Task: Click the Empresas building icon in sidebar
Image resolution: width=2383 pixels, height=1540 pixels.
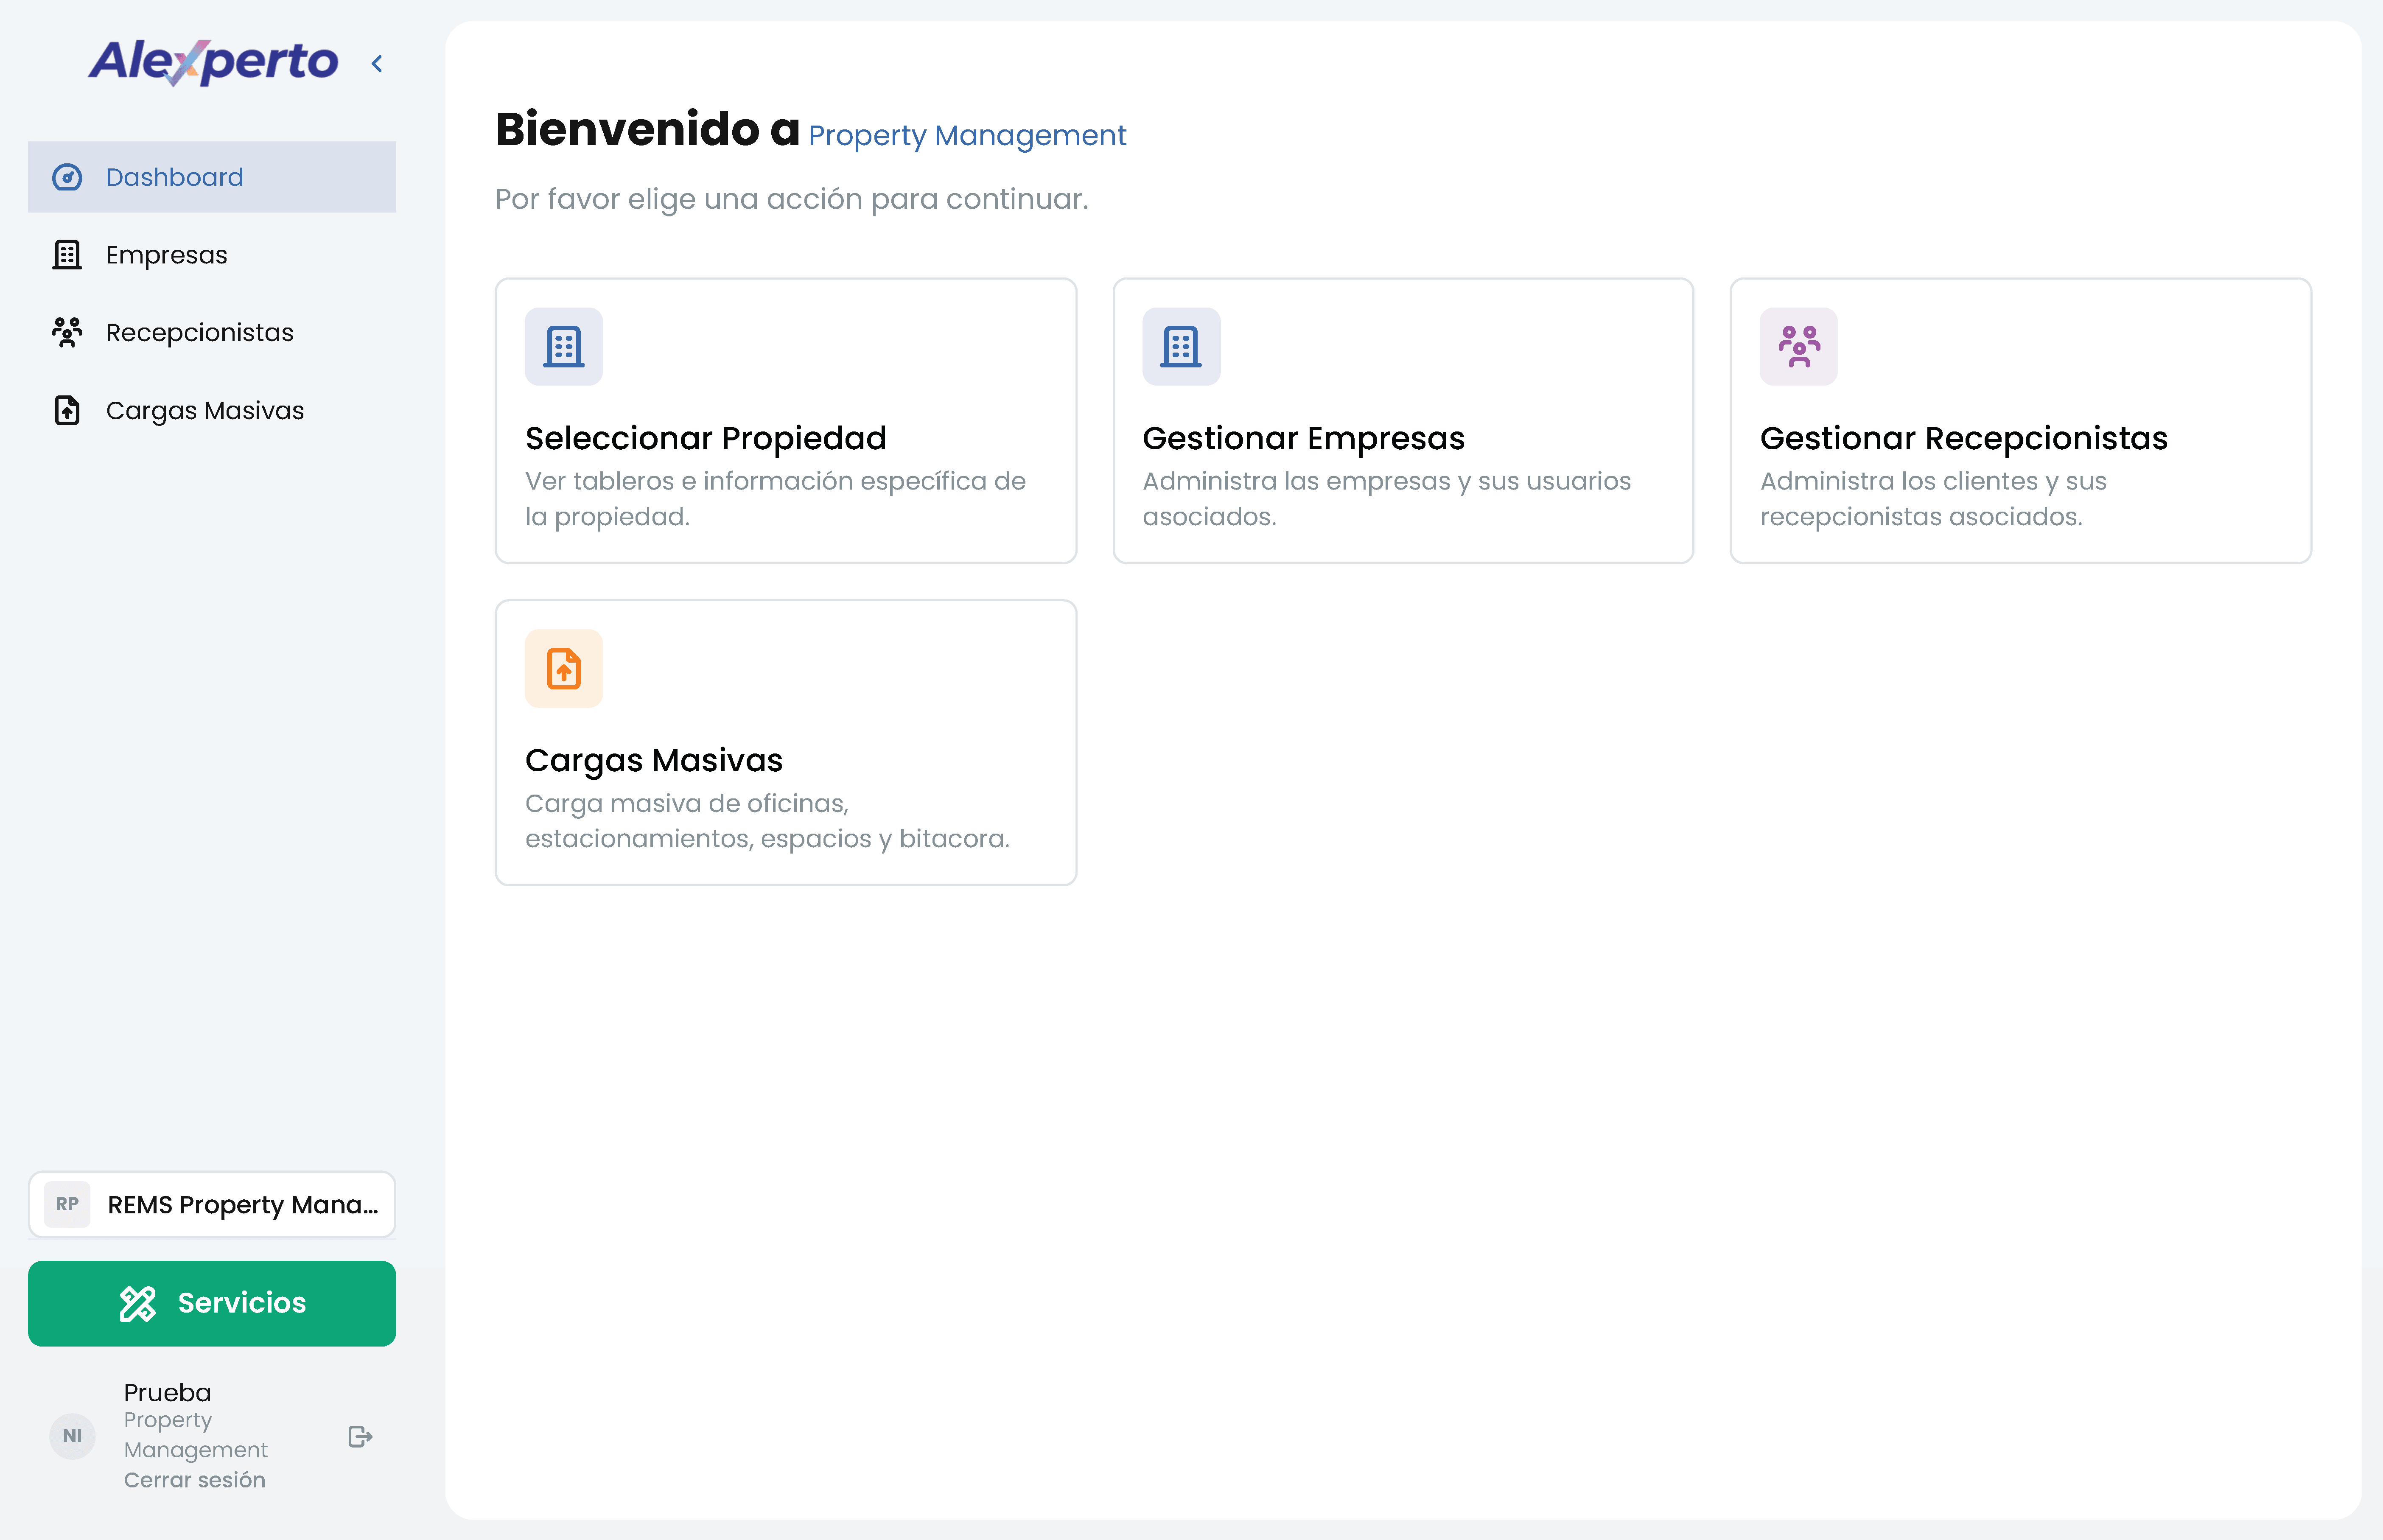Action: point(67,255)
